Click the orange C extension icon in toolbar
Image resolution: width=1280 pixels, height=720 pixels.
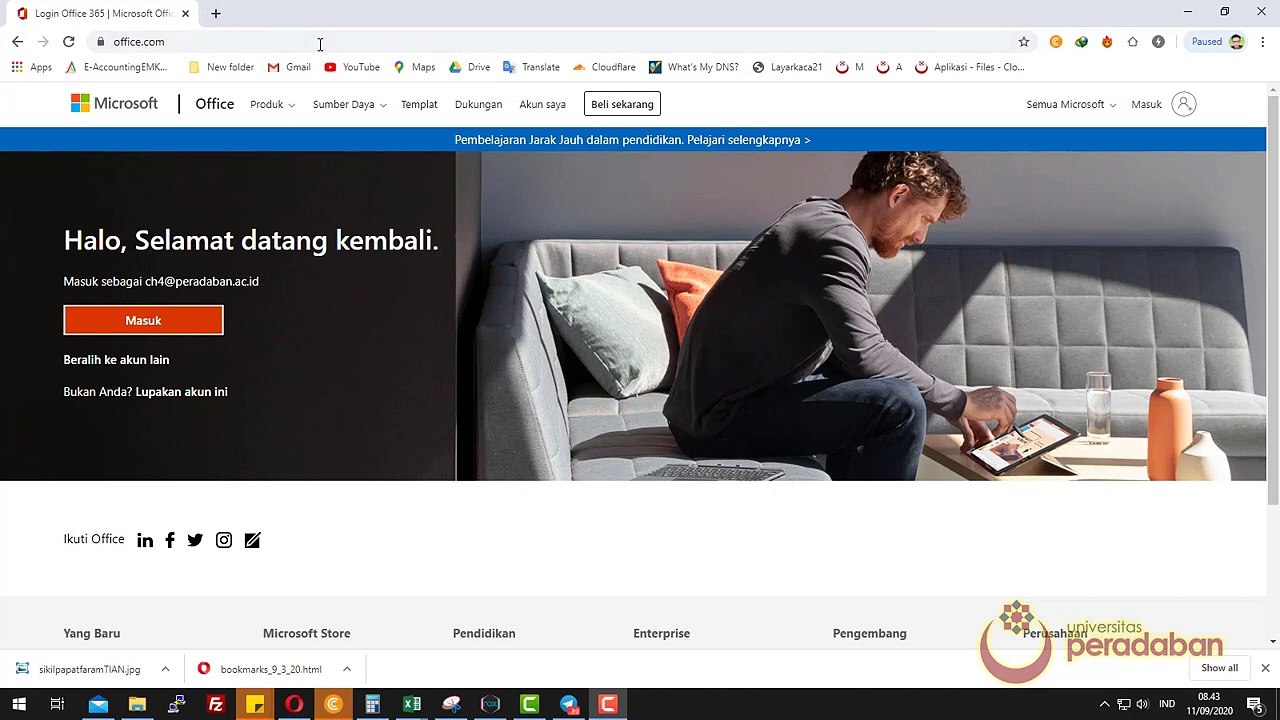pos(1056,42)
